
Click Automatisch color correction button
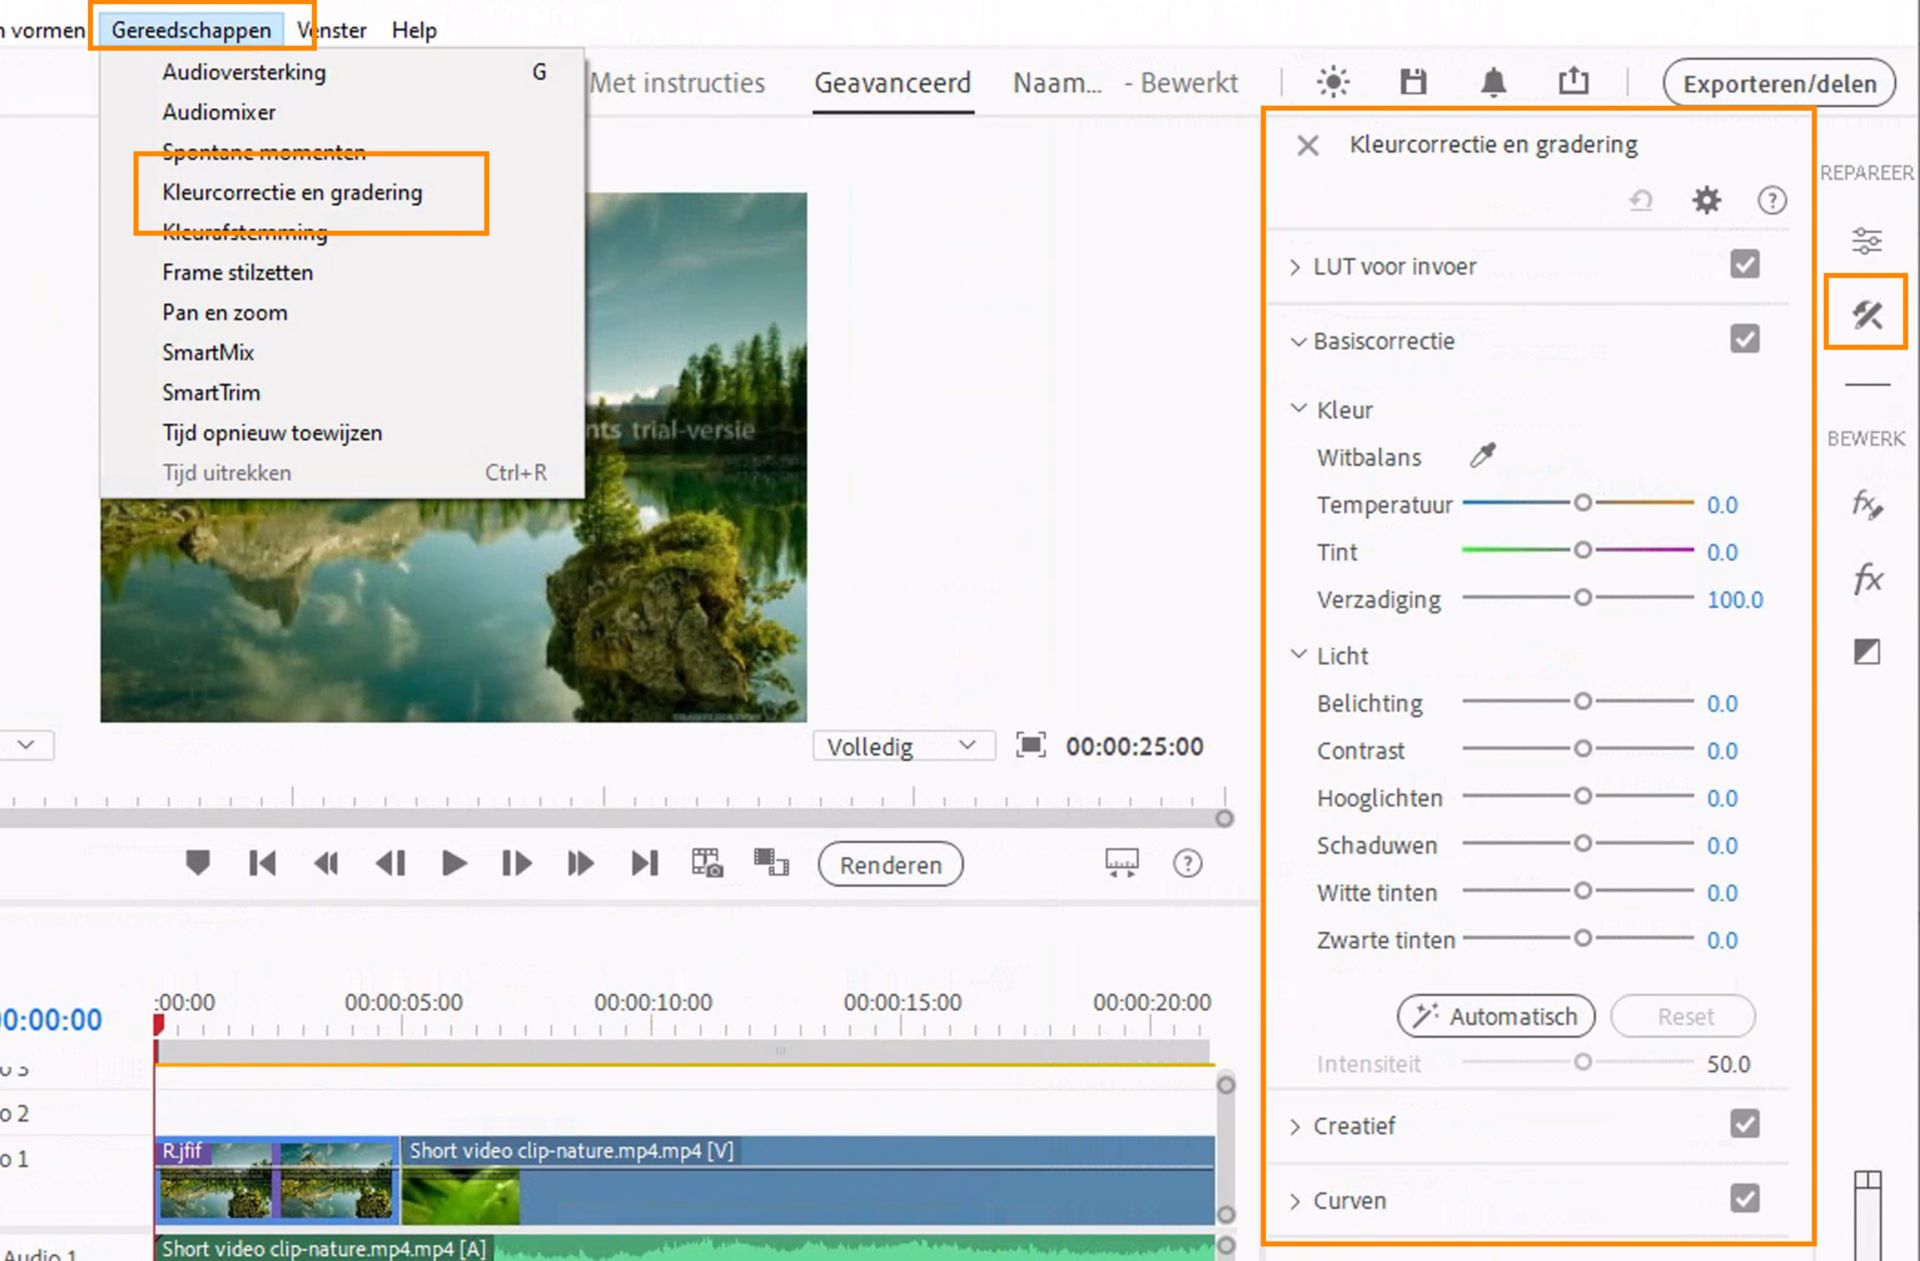pos(1496,1016)
